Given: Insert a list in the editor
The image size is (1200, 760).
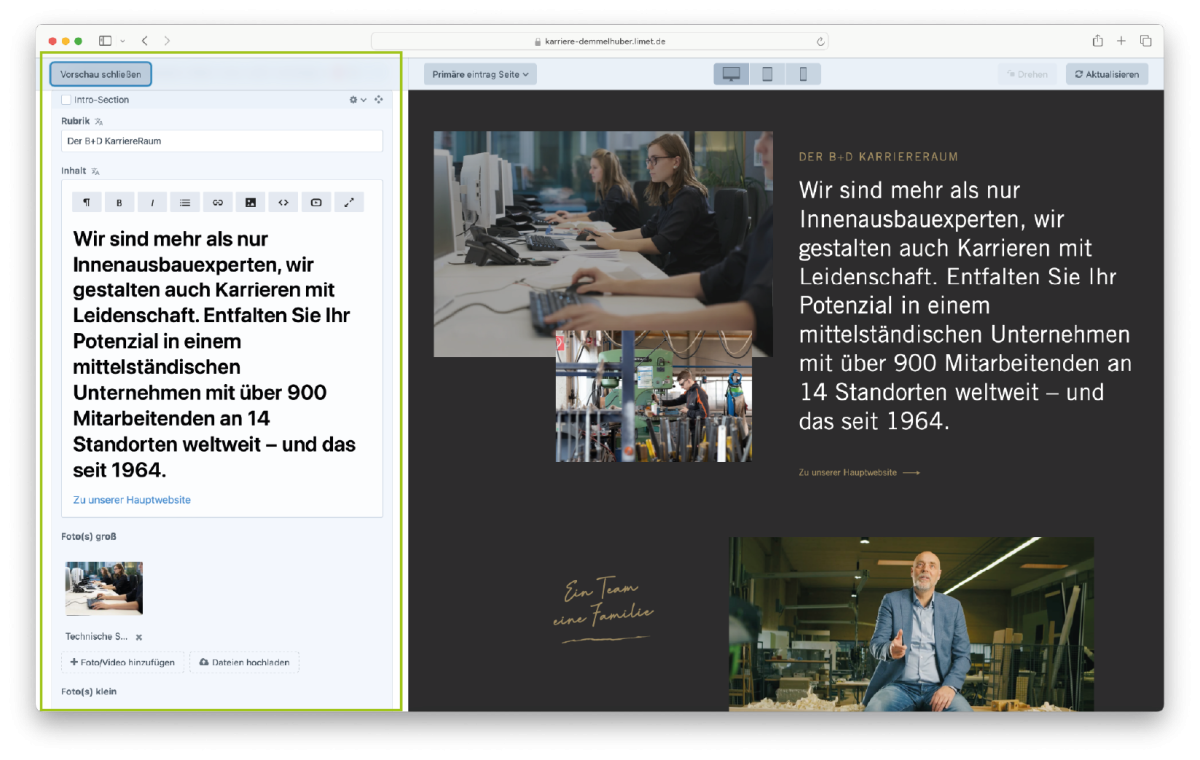Looking at the screenshot, I should click(185, 202).
